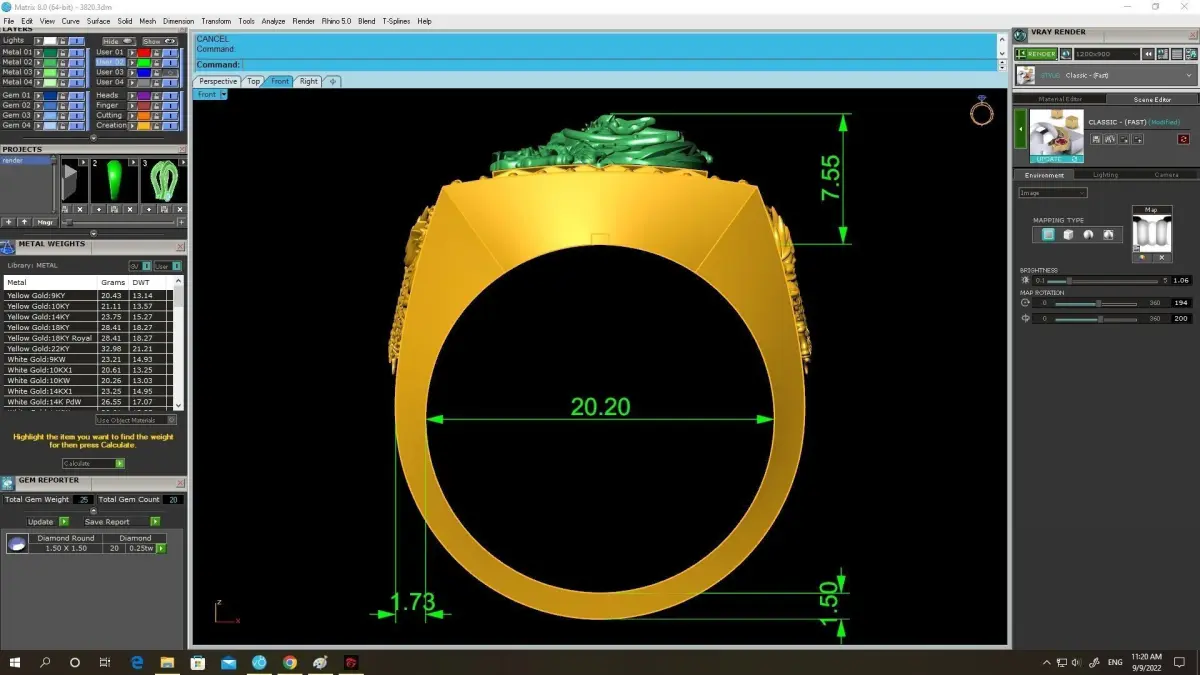Toggle visibility of the User 03 layer
This screenshot has width=1200, height=675.
pyautogui.click(x=171, y=73)
